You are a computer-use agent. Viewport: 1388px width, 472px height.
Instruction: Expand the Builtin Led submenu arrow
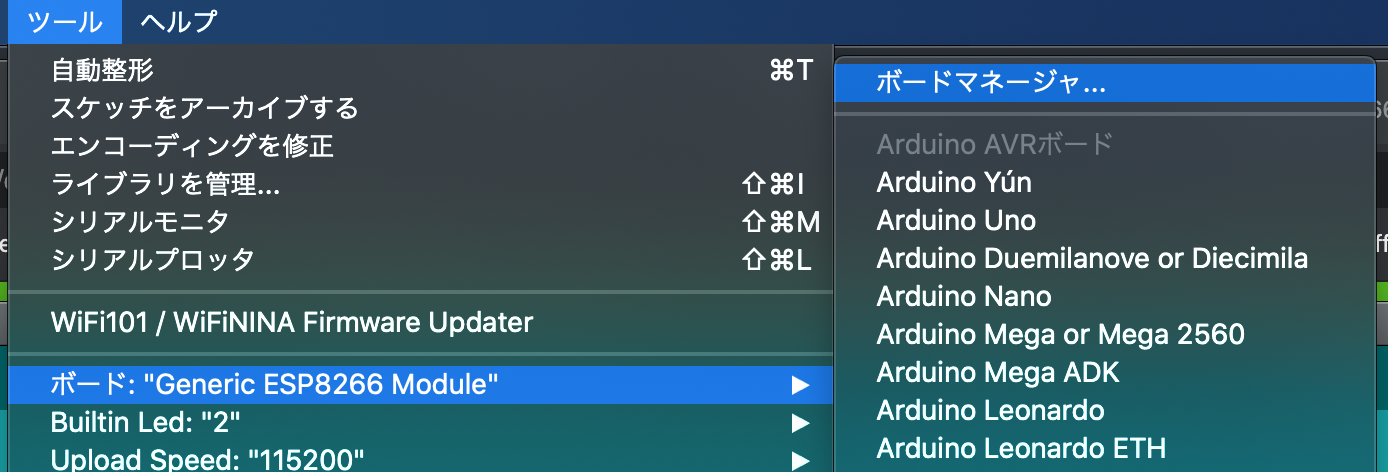pos(799,423)
